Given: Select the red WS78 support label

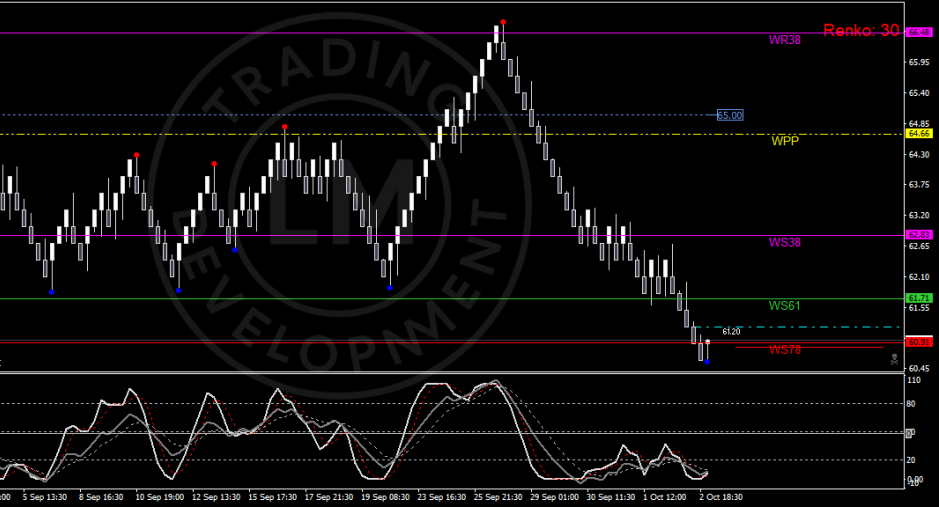Looking at the screenshot, I should click(784, 349).
